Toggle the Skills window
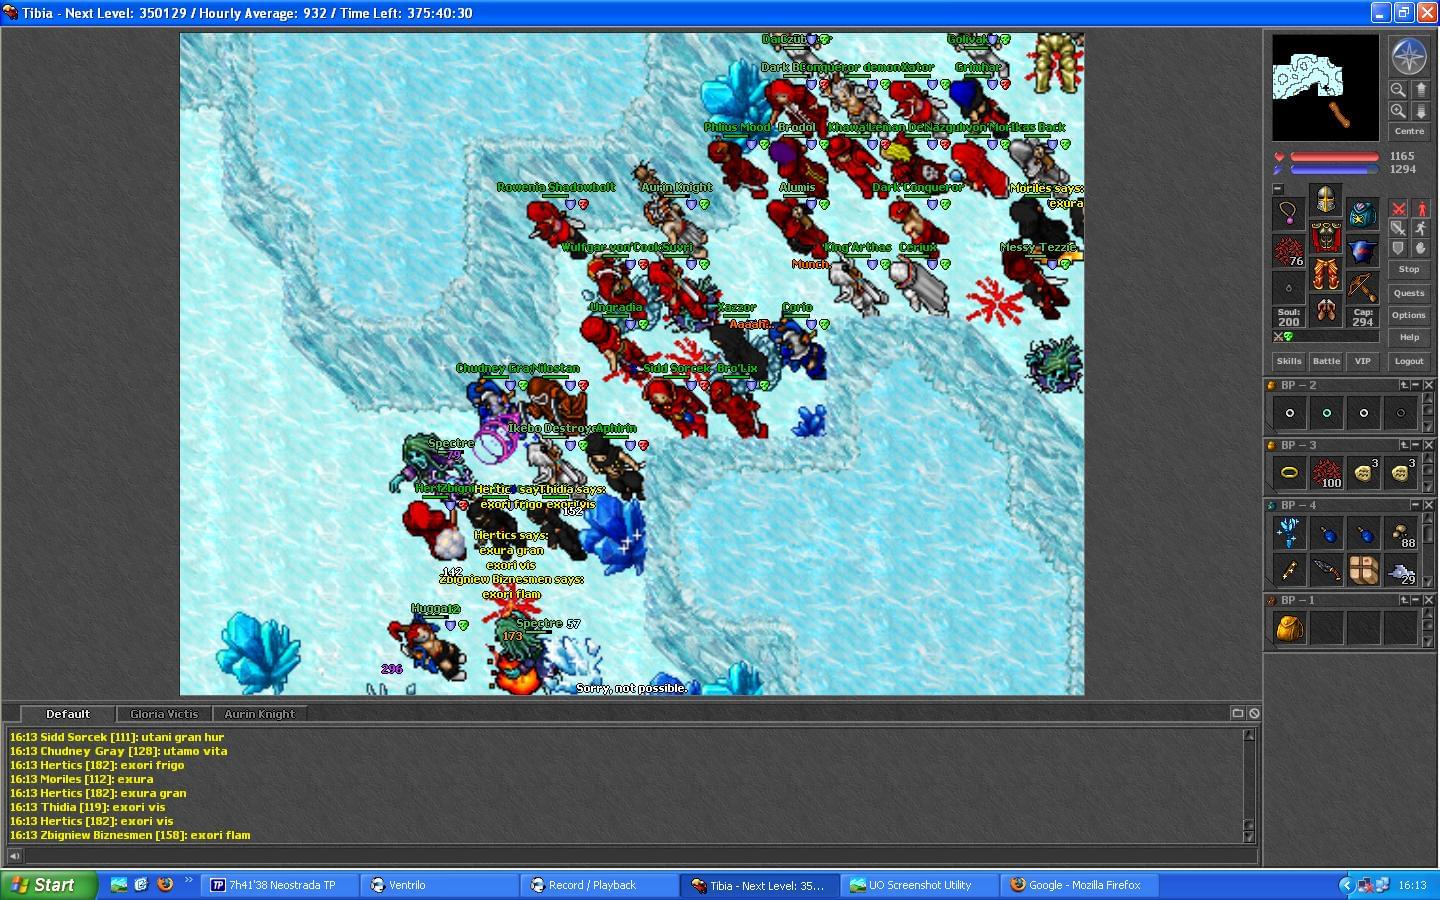This screenshot has width=1440, height=900. point(1289,361)
